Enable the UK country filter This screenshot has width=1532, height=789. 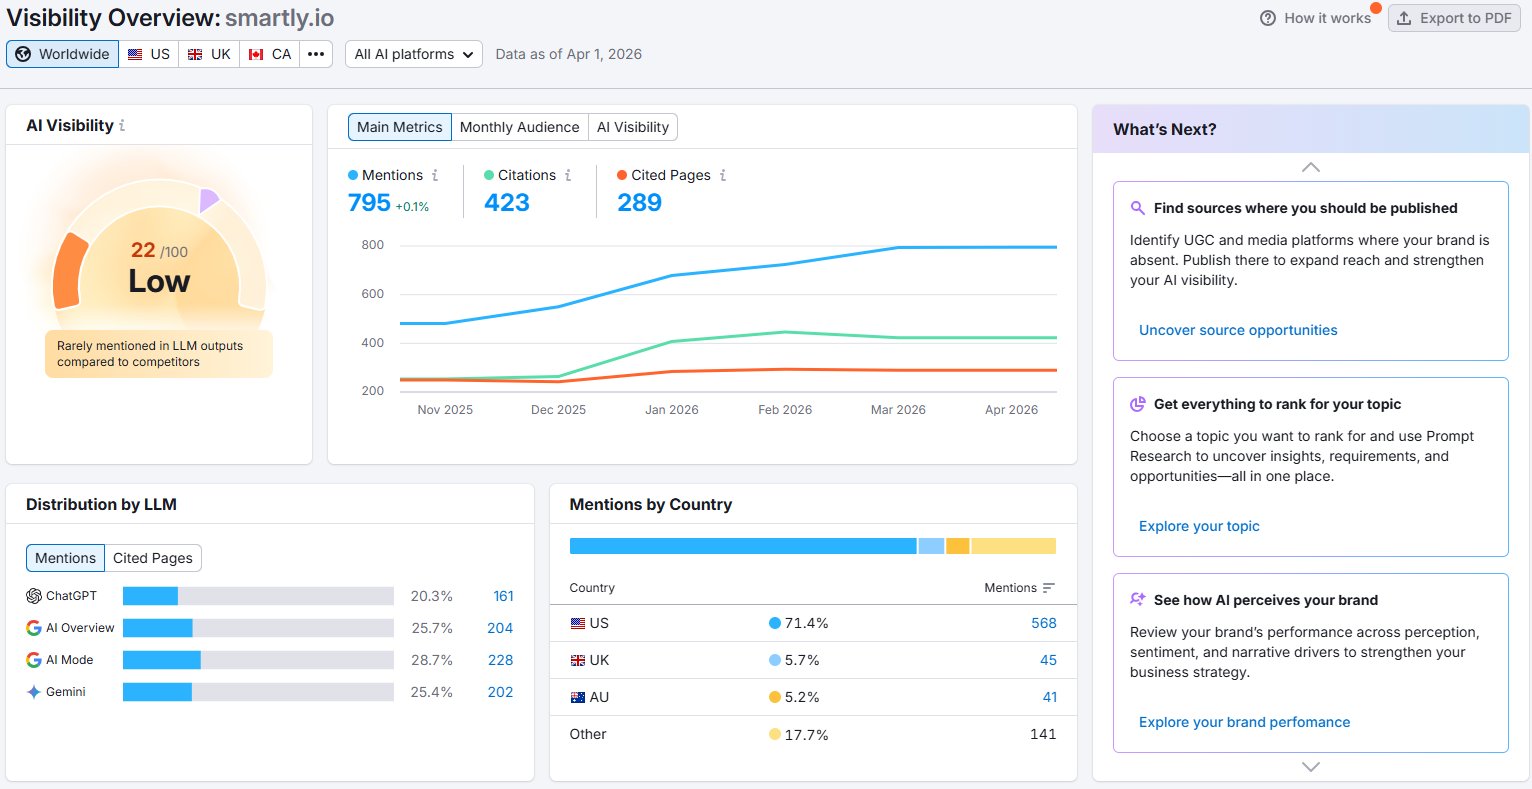coord(208,54)
